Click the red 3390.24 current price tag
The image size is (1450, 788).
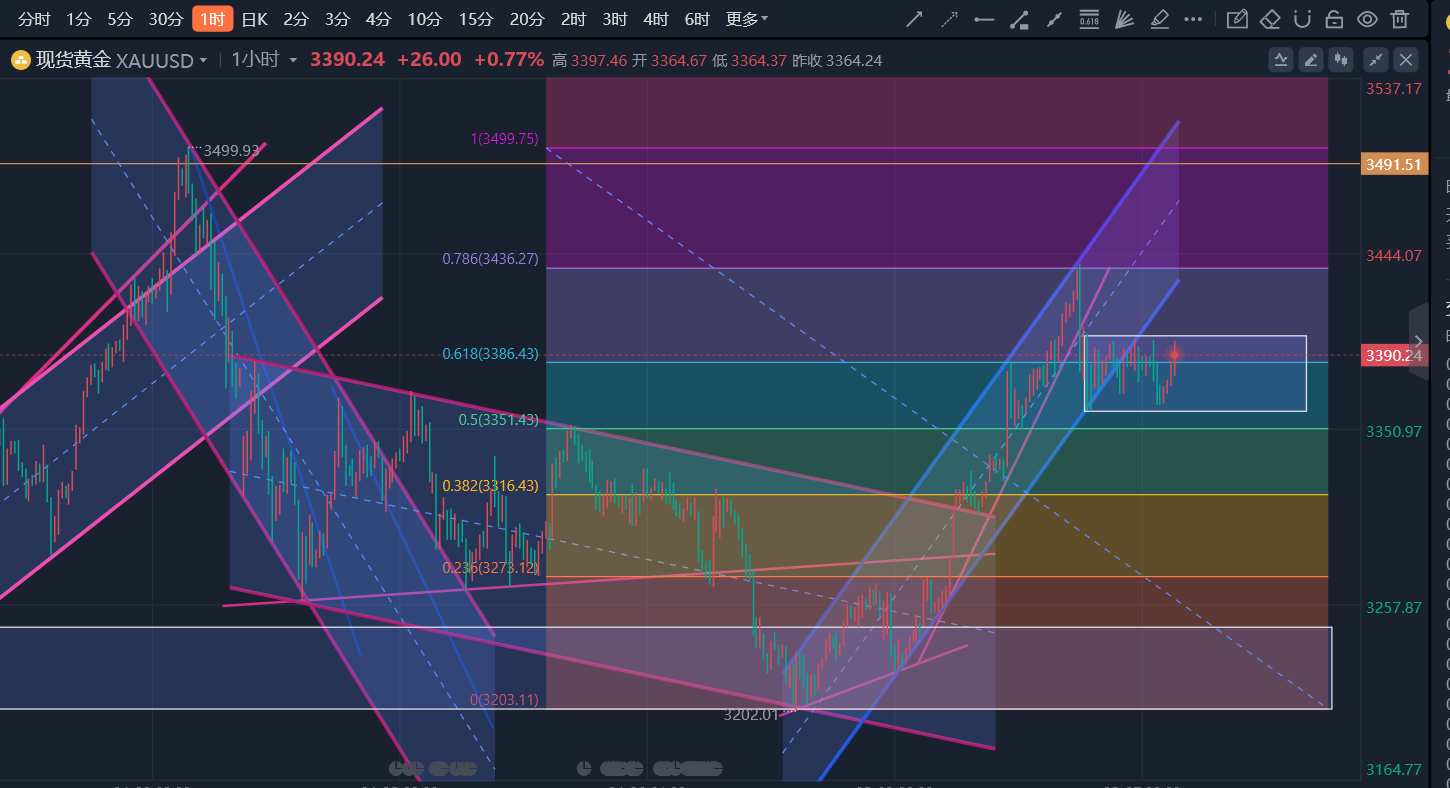pyautogui.click(x=1392, y=355)
